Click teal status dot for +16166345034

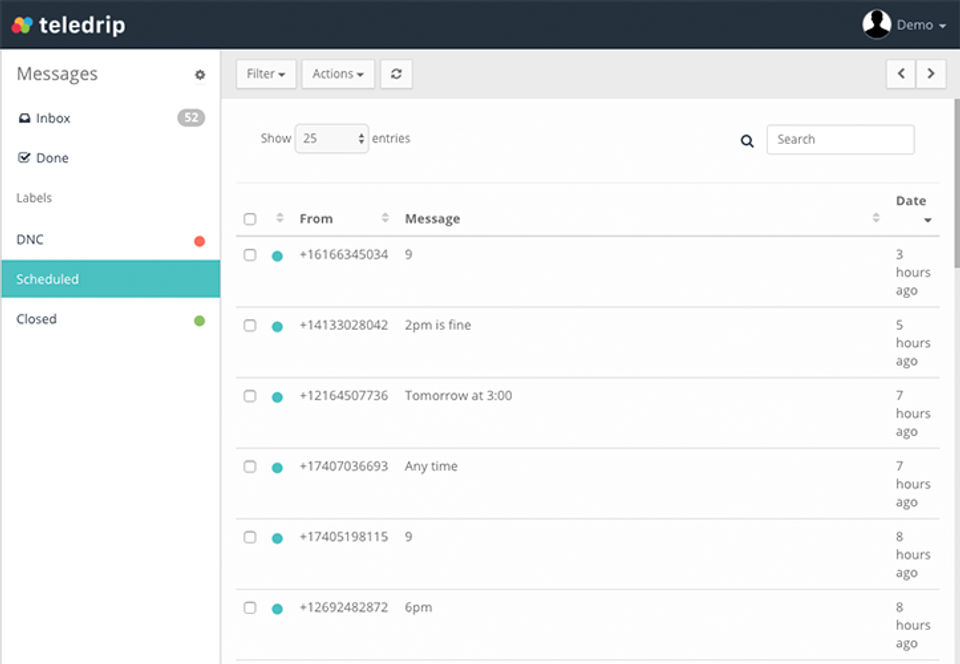[277, 256]
